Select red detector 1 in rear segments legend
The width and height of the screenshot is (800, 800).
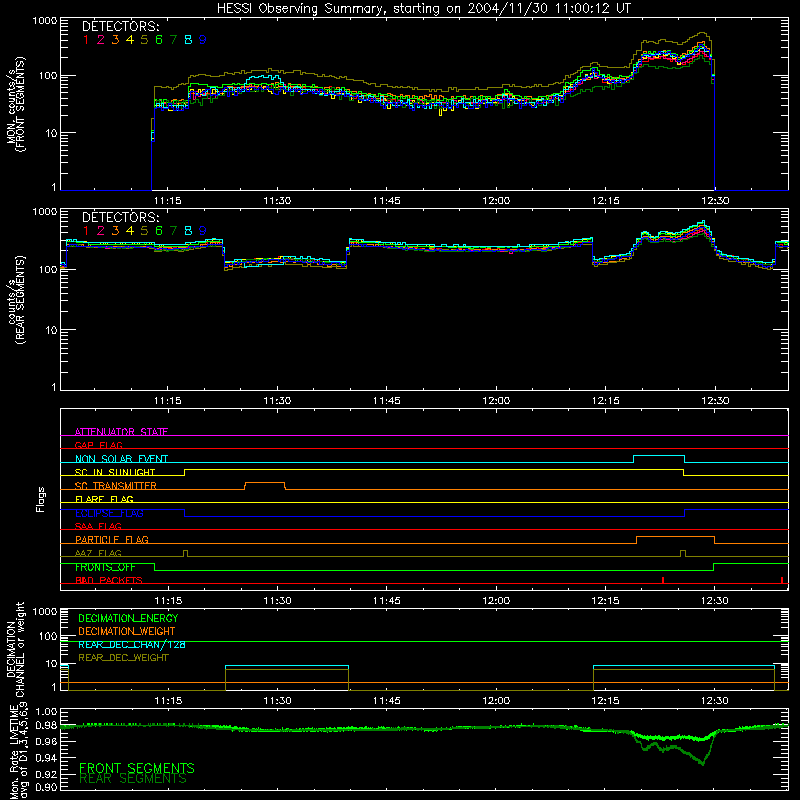tap(86, 231)
